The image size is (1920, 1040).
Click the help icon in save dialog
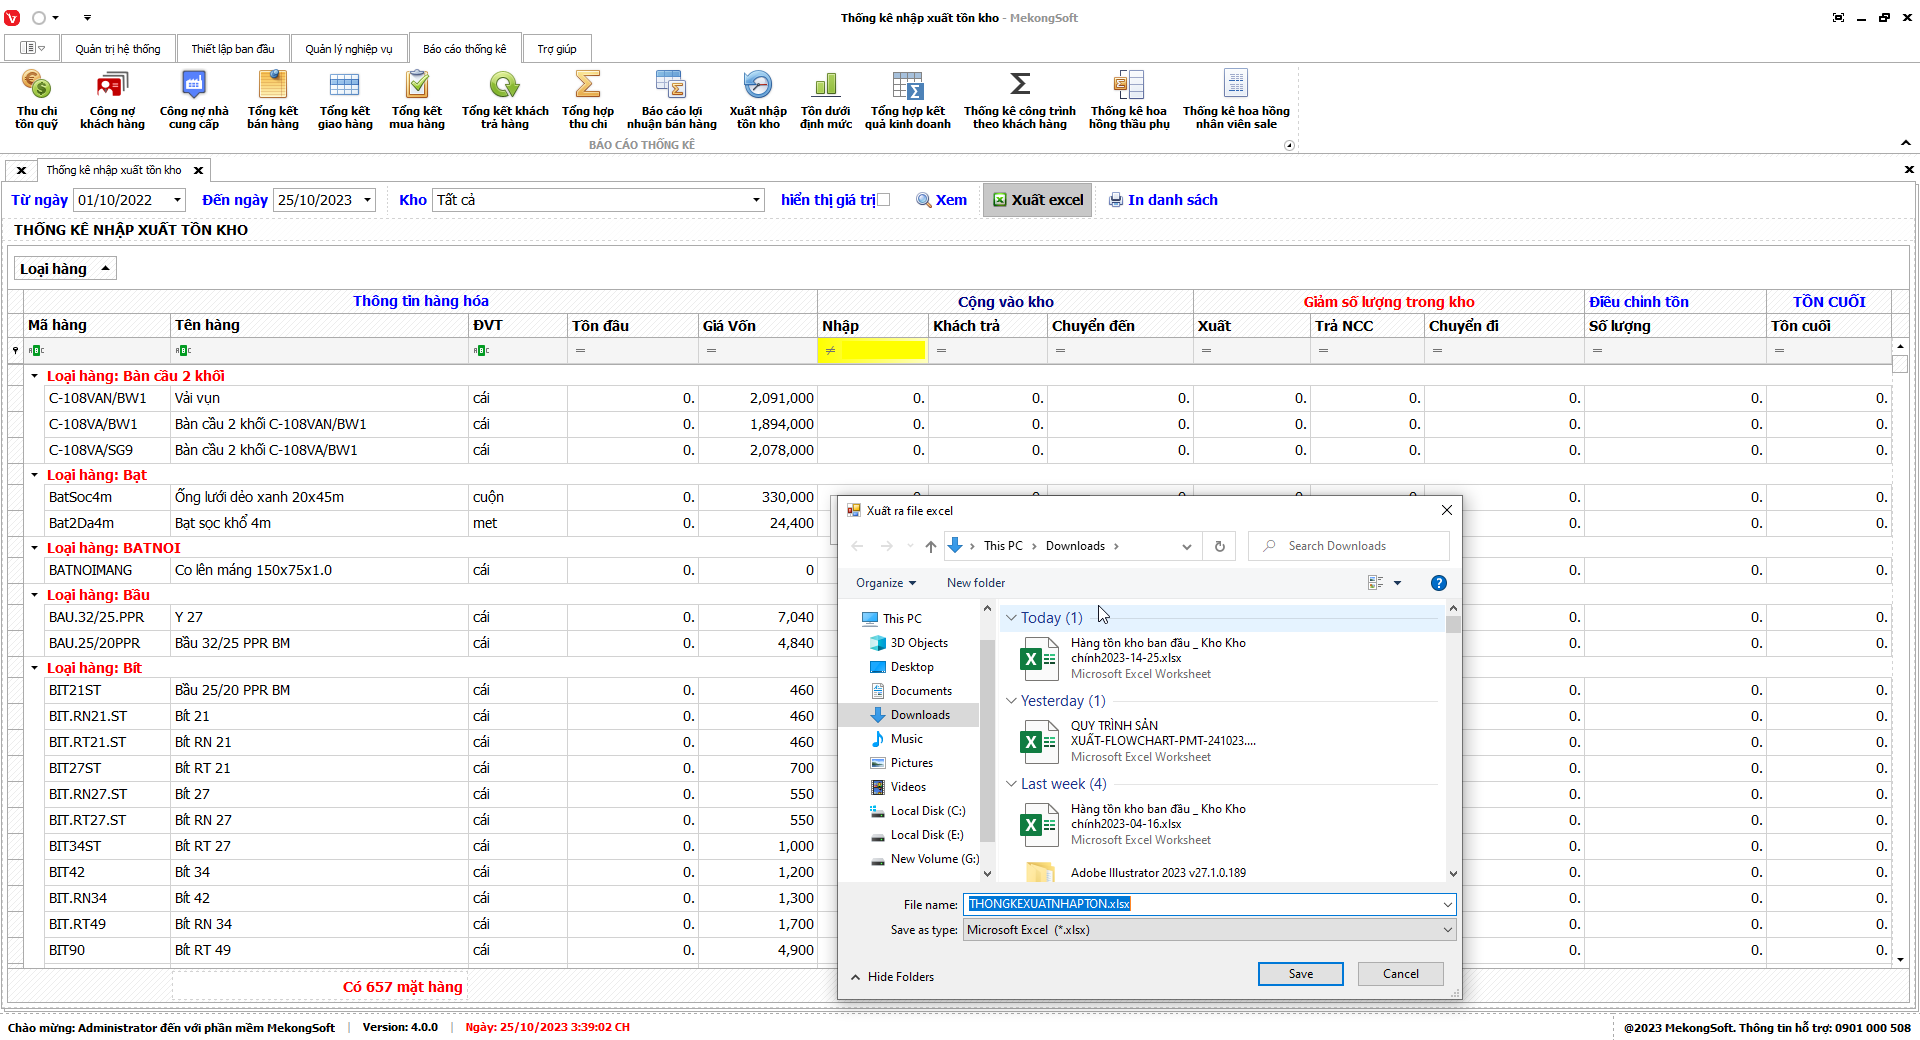click(1438, 583)
